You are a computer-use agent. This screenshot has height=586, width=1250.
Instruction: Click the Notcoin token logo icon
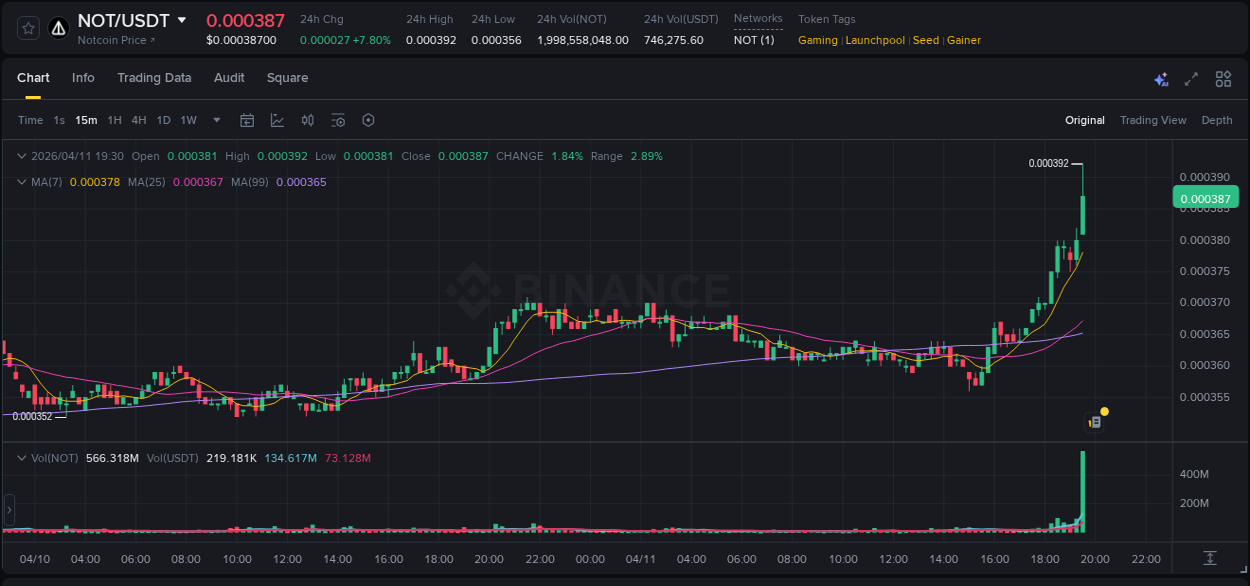tap(58, 29)
